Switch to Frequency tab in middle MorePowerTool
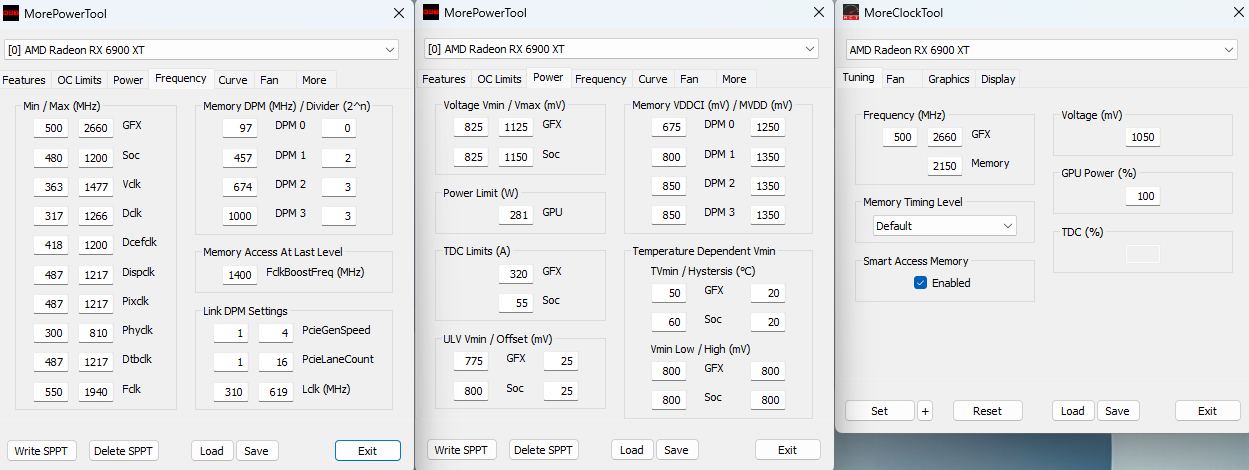 601,80
